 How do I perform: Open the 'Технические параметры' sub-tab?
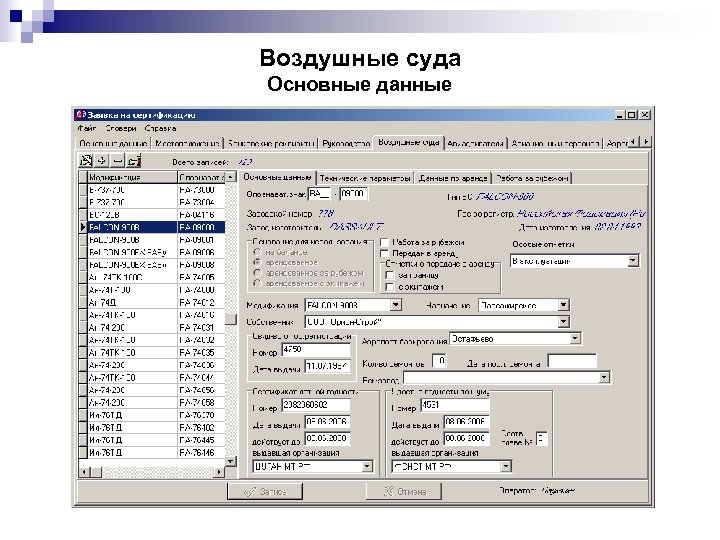click(x=365, y=178)
